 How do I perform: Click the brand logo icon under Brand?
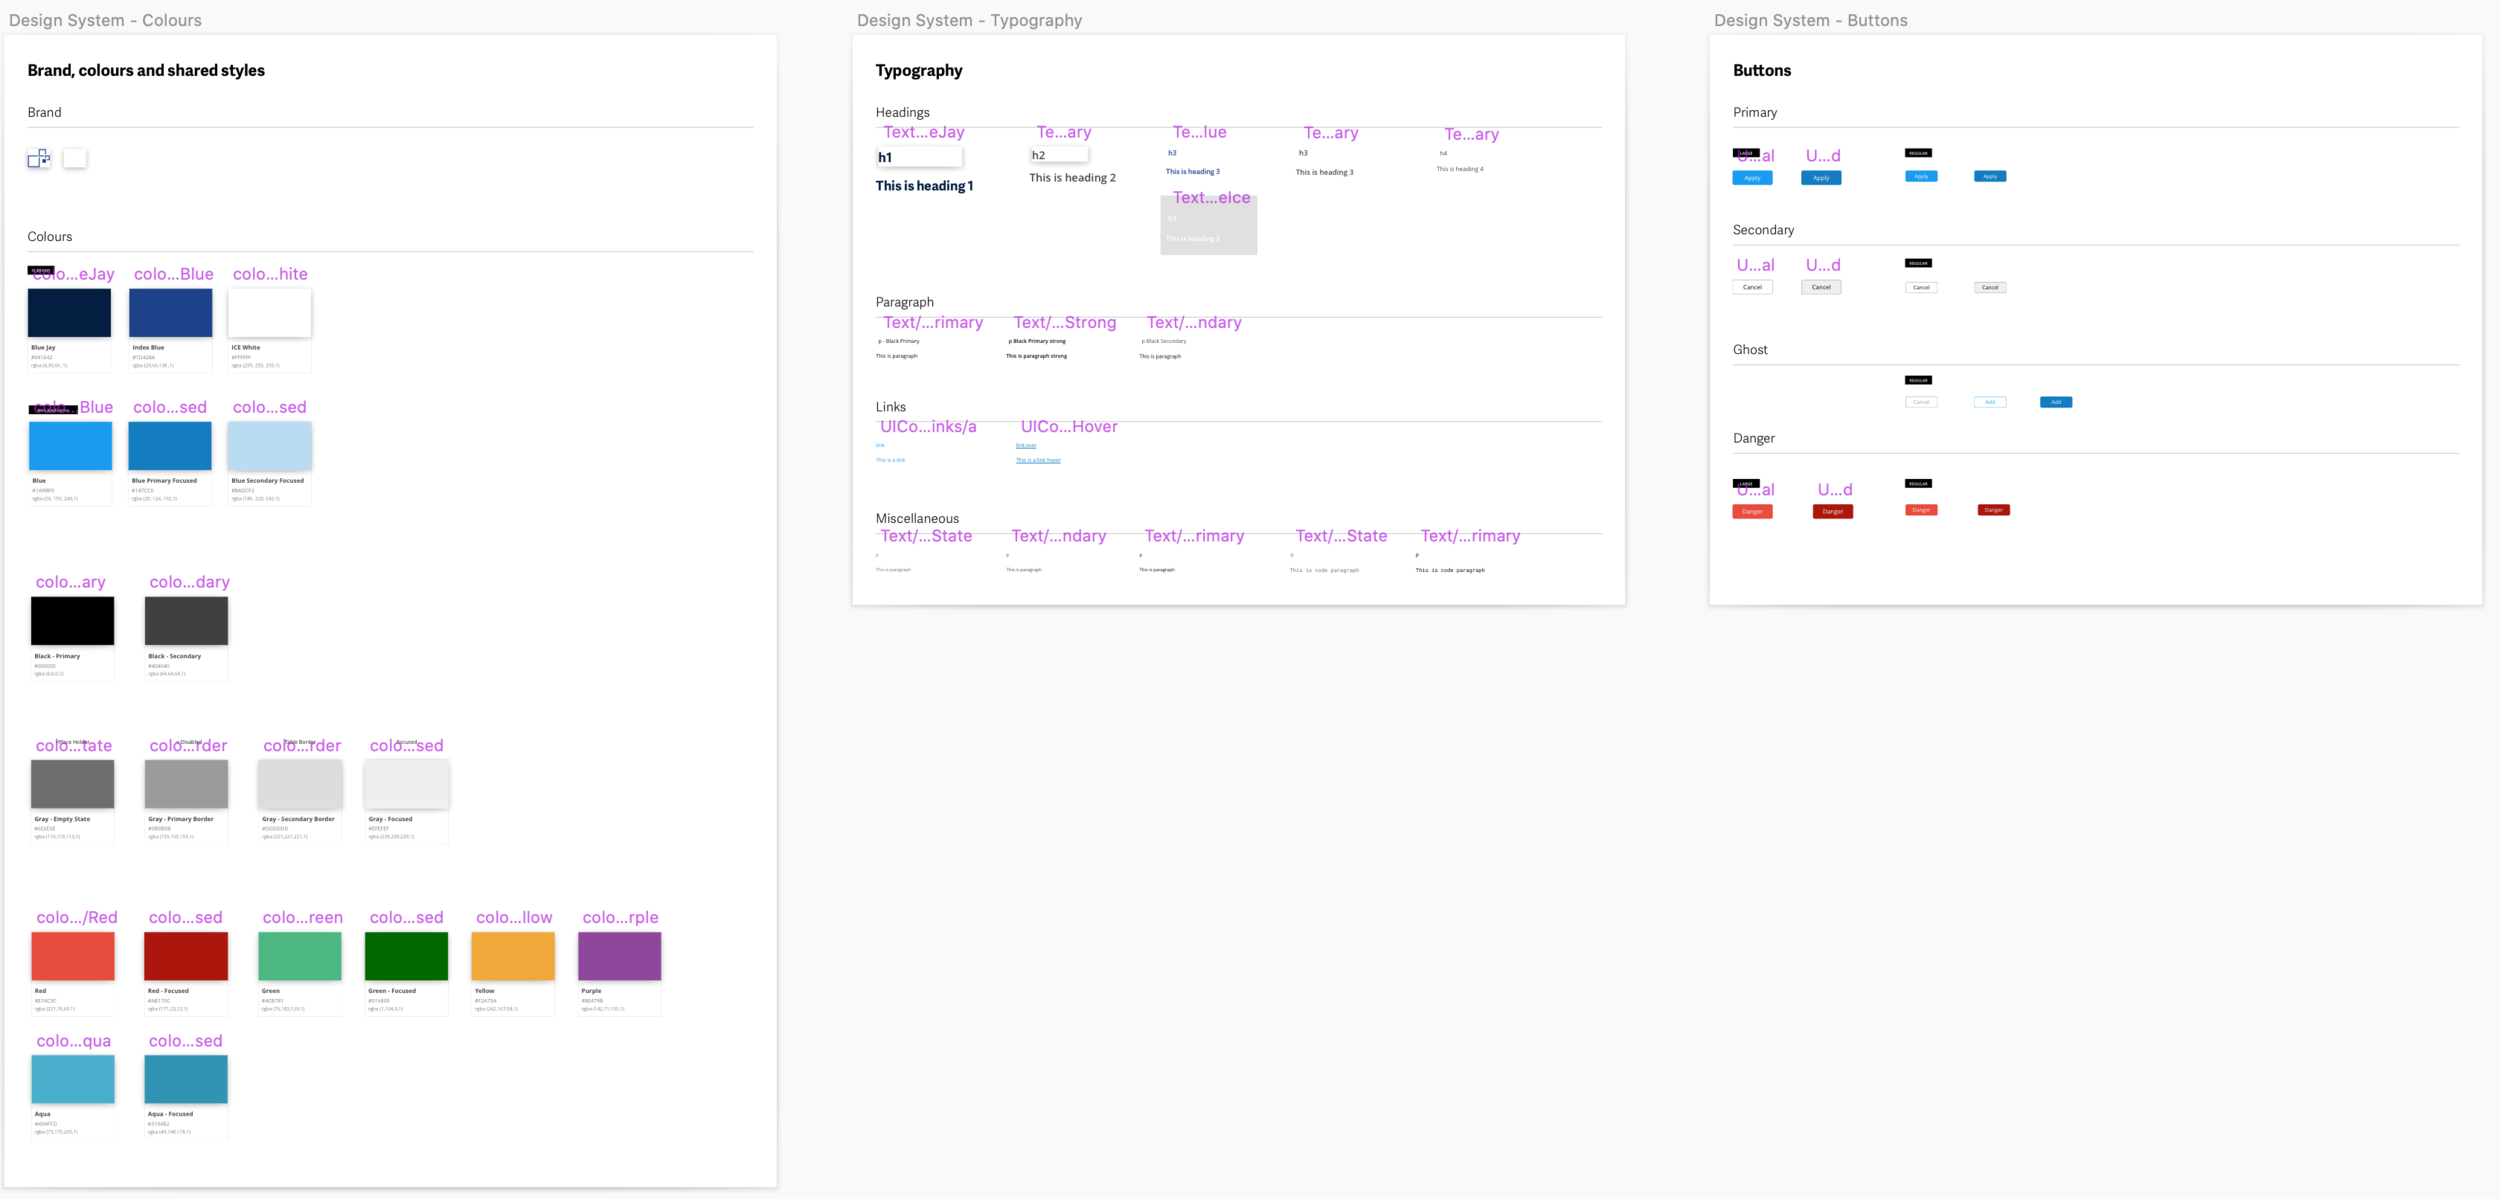pyautogui.click(x=38, y=158)
